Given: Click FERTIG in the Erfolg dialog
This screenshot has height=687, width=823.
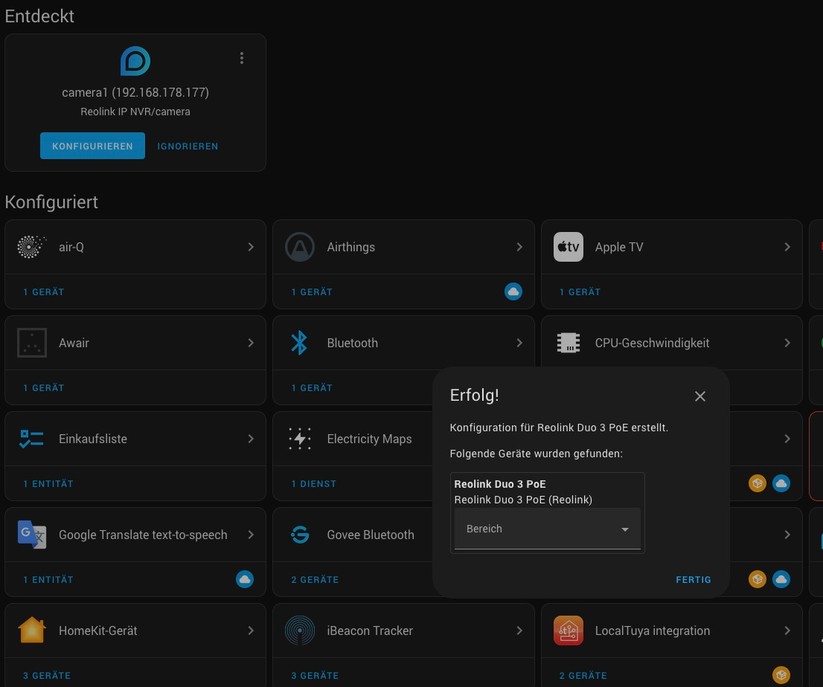Looking at the screenshot, I should [x=693, y=579].
